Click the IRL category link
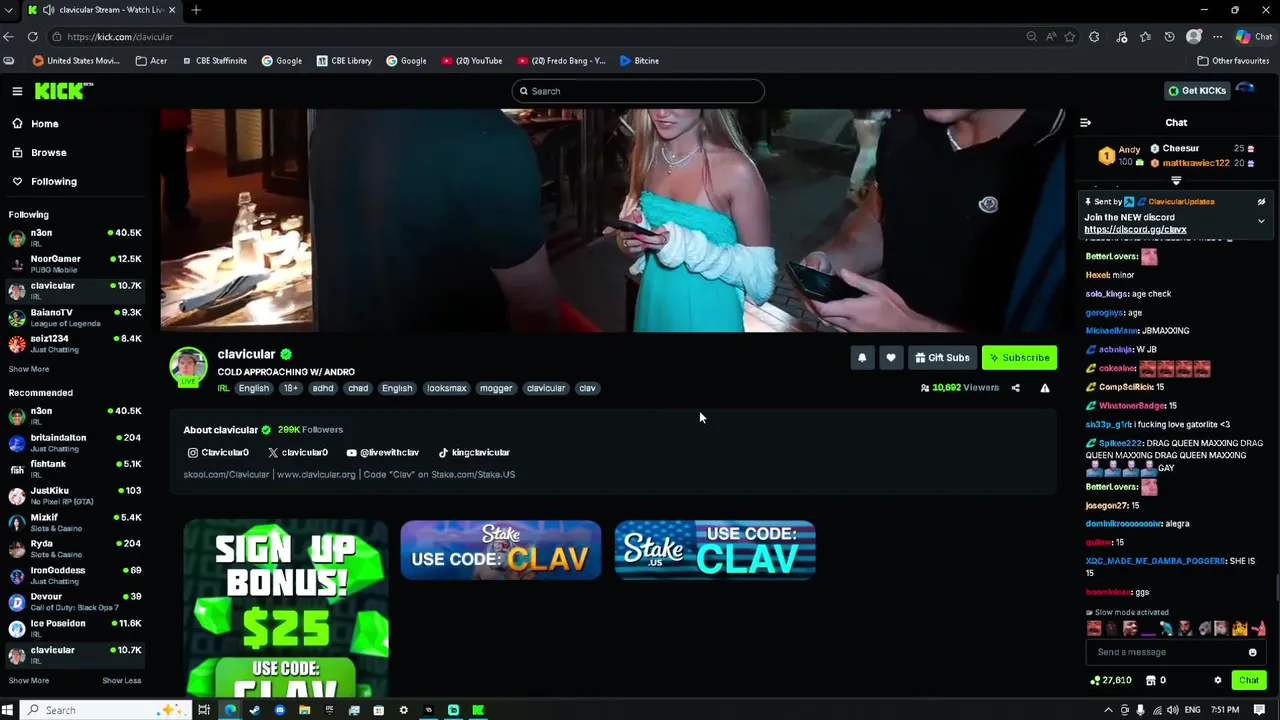The width and height of the screenshot is (1280, 720). (224, 388)
